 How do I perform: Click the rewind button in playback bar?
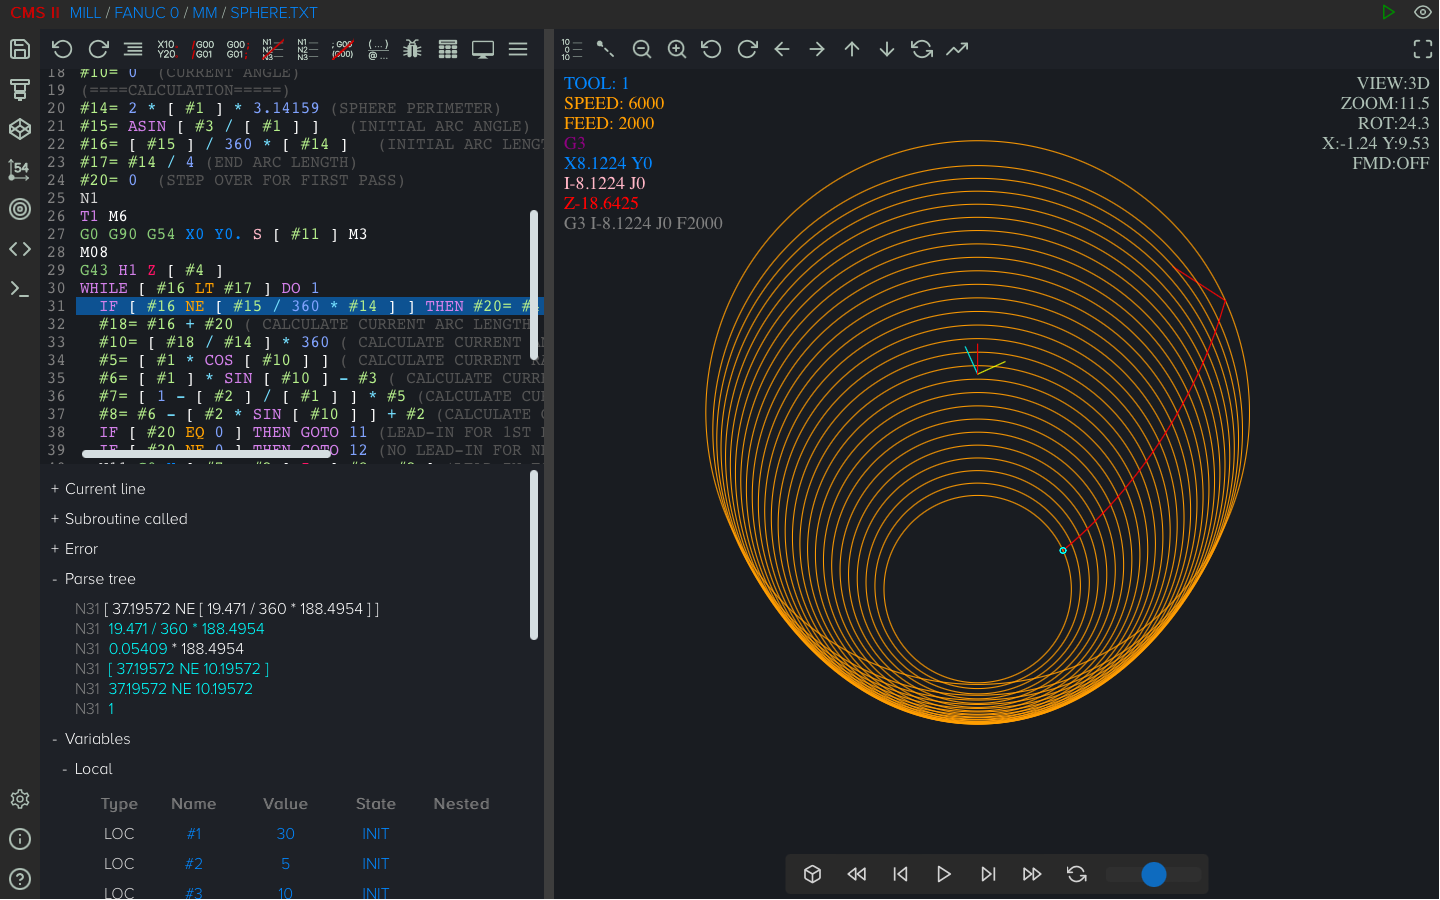click(857, 874)
